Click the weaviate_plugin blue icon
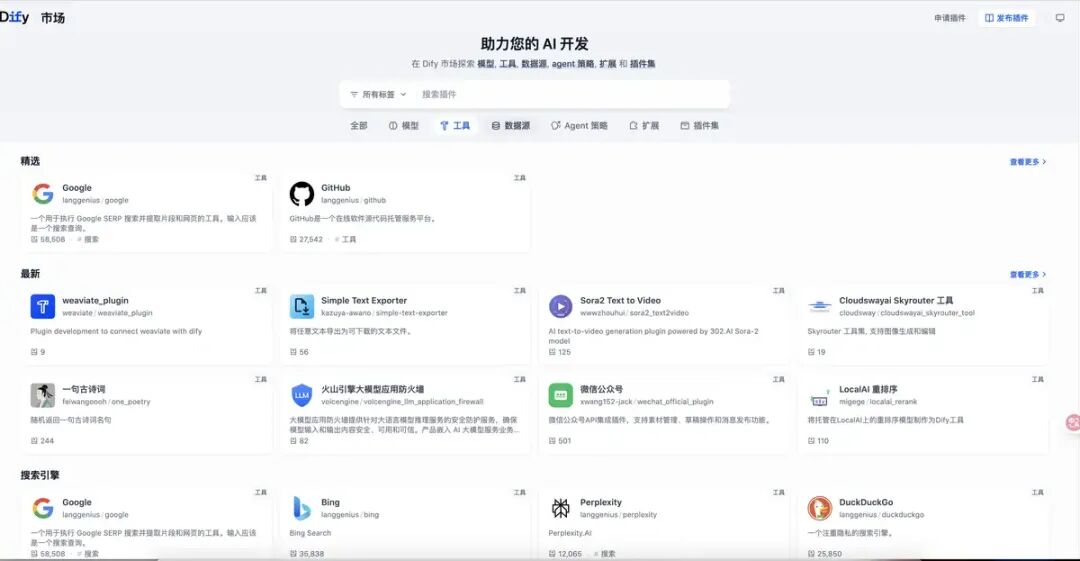The width and height of the screenshot is (1080, 561). [43, 306]
